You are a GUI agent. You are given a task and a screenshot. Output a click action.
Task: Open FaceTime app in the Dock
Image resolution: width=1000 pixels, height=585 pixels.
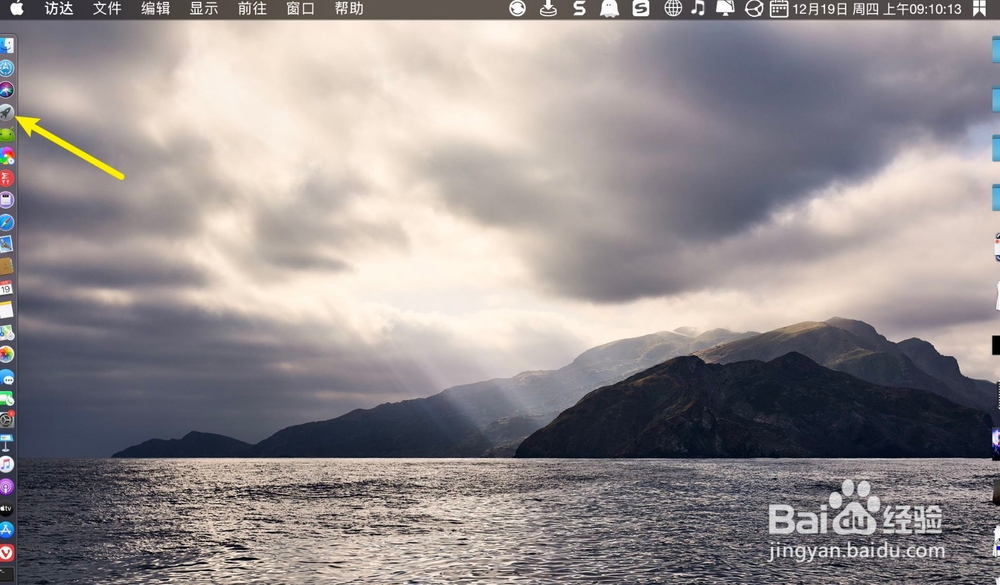tap(6, 399)
